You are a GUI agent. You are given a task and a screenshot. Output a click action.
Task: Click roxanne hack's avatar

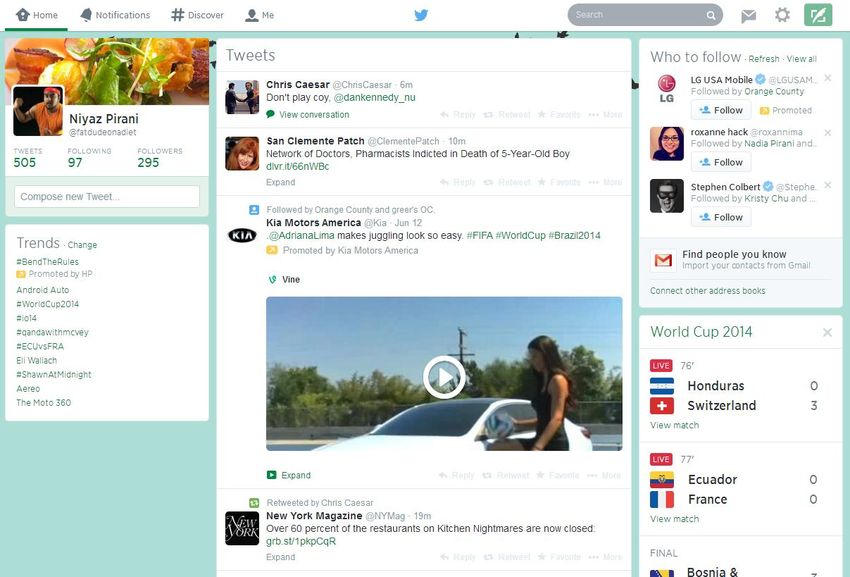click(667, 144)
